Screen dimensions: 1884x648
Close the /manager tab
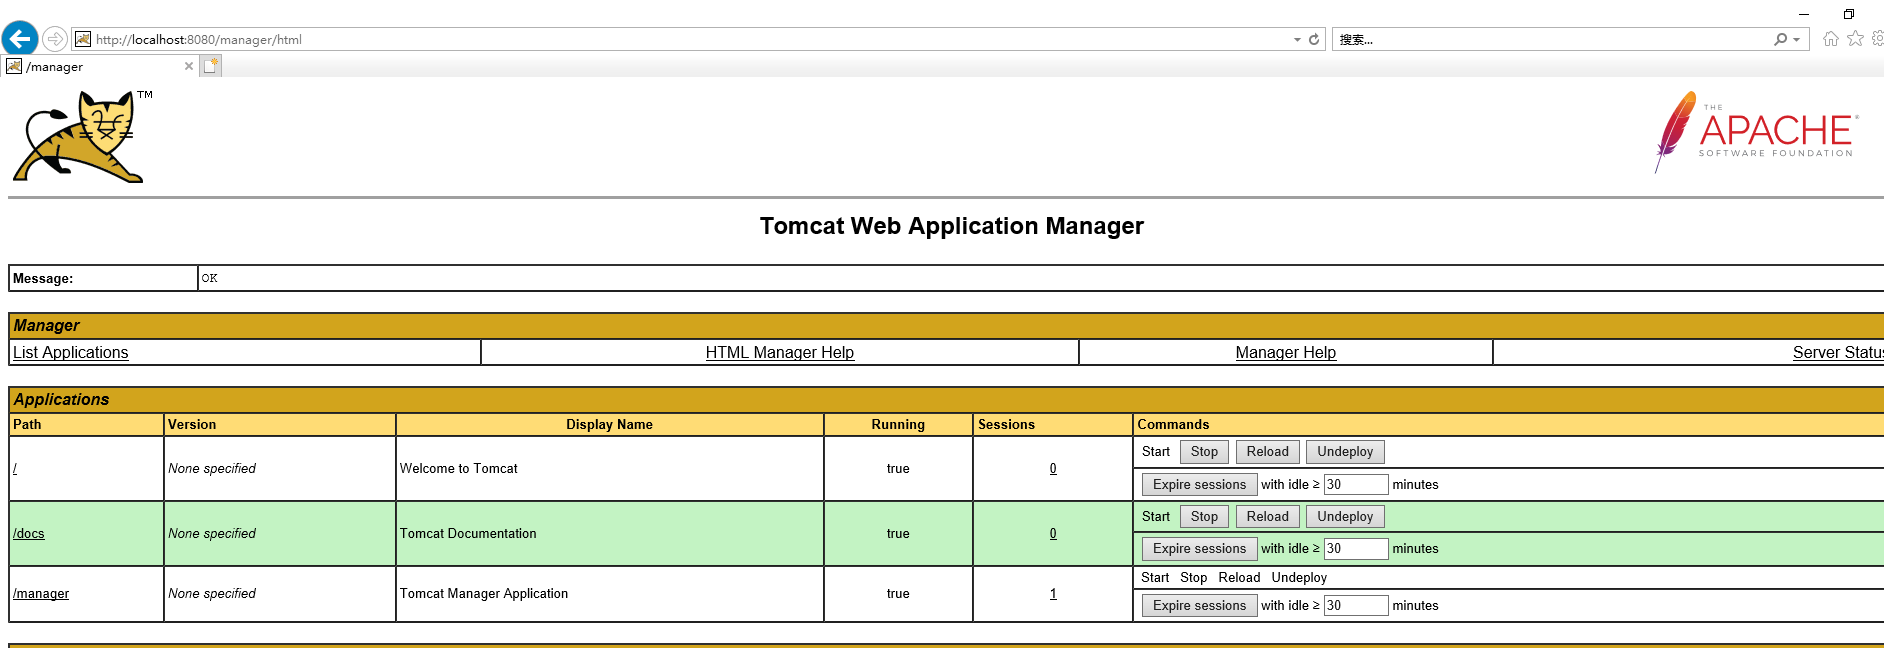pos(189,66)
